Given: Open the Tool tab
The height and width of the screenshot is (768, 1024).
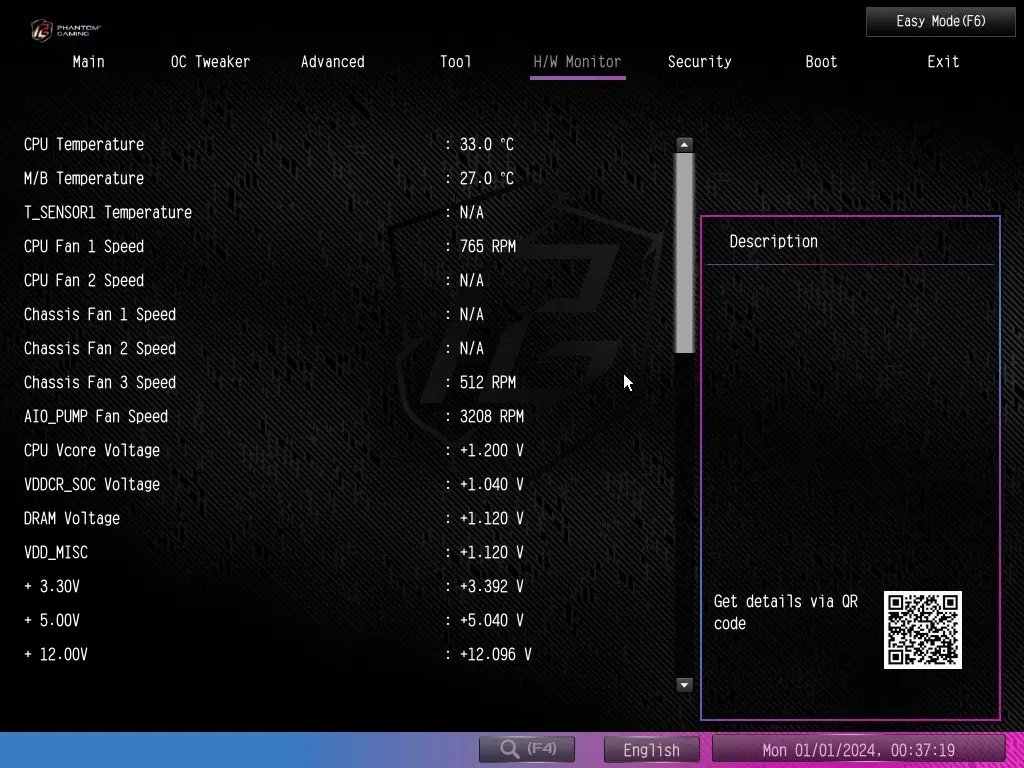Looking at the screenshot, I should 455,62.
